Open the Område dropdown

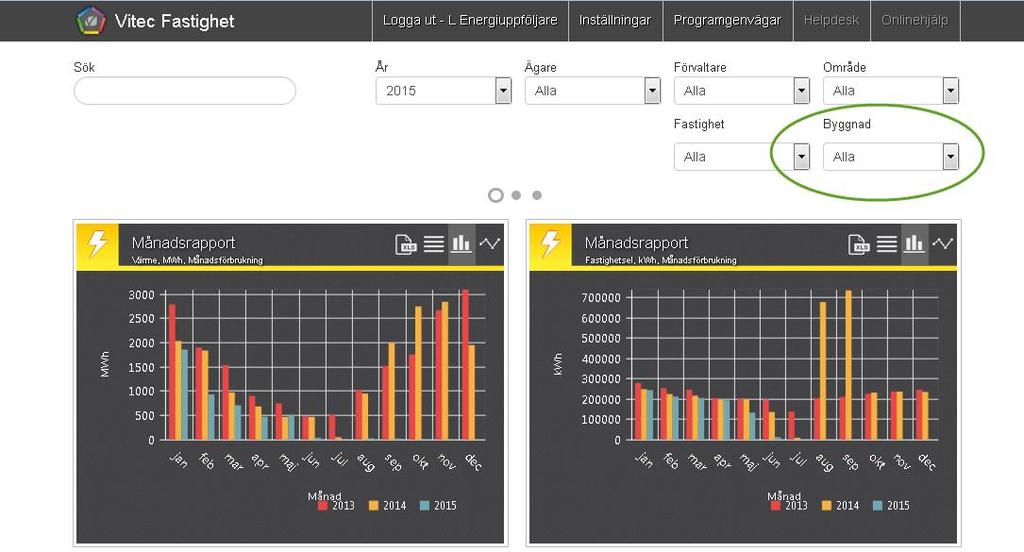coord(891,91)
